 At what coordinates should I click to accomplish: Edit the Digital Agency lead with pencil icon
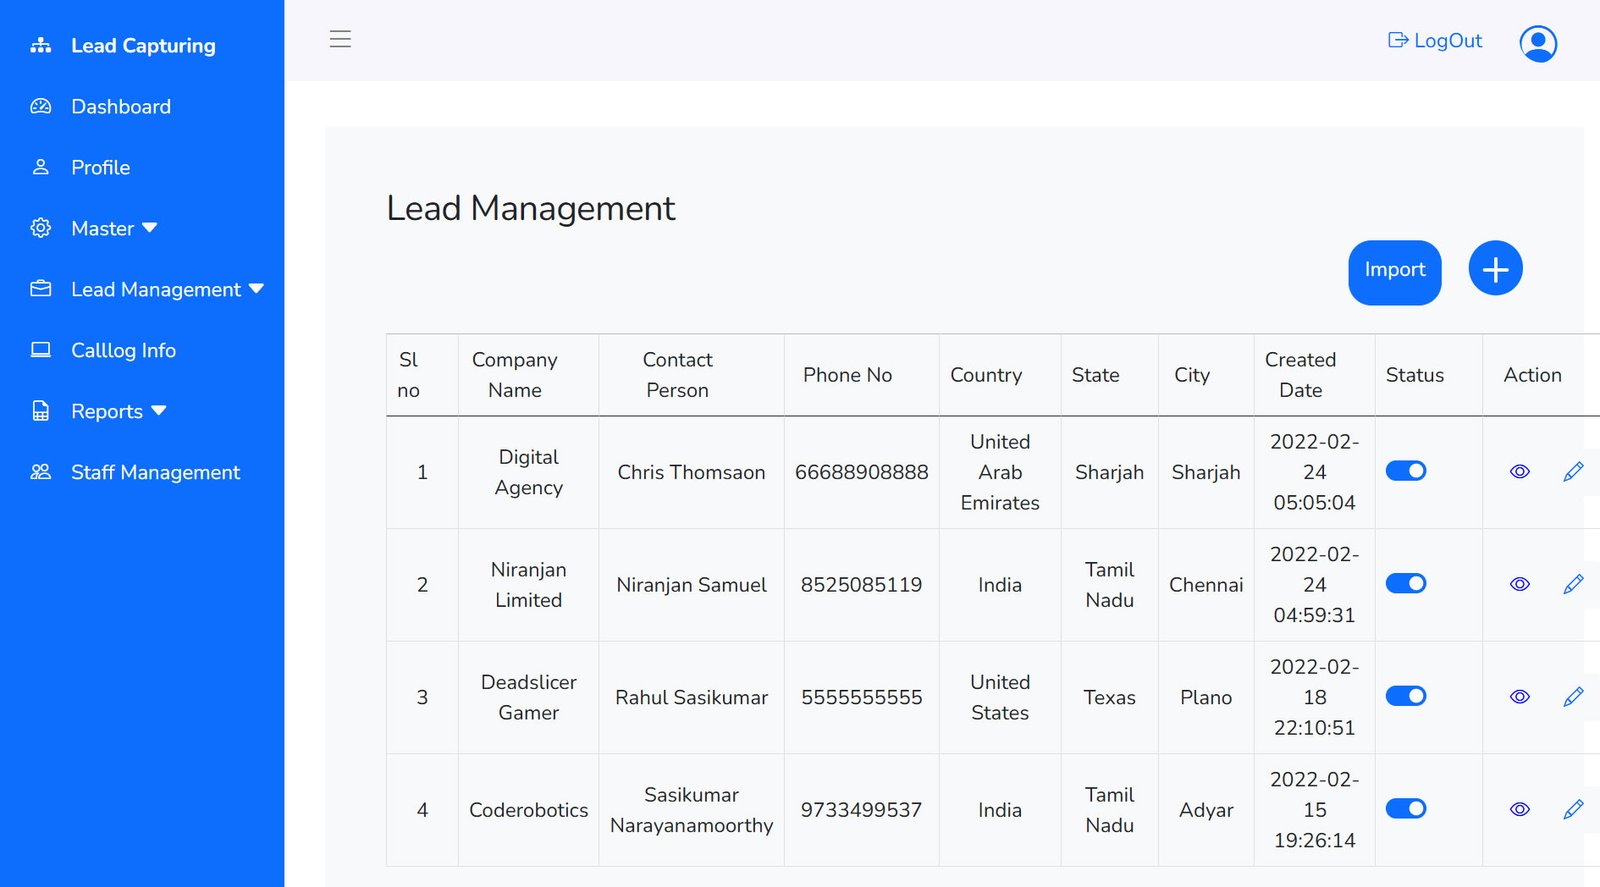(1573, 472)
